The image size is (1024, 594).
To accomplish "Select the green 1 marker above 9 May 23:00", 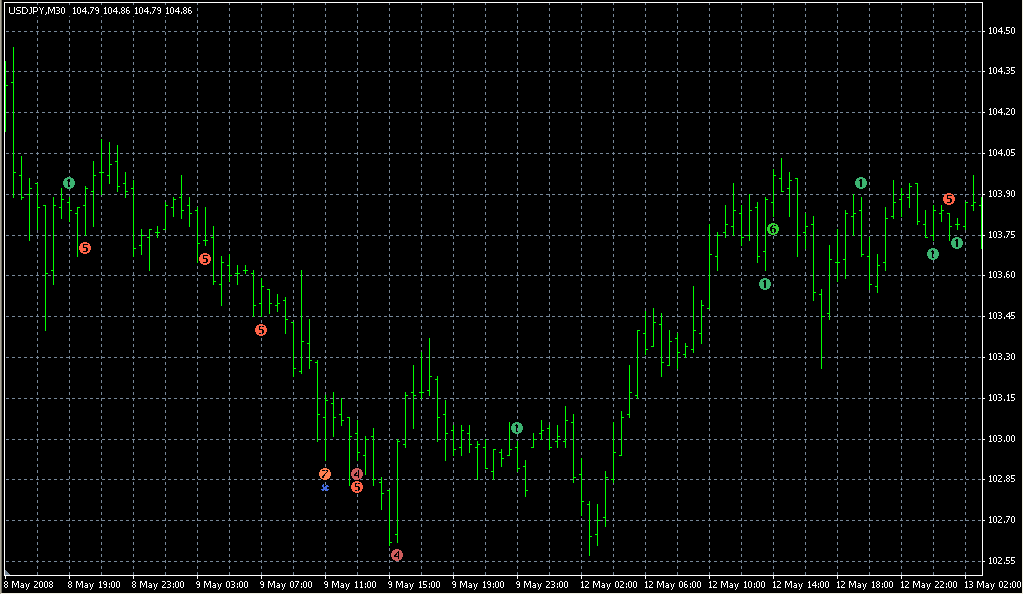I will point(517,428).
